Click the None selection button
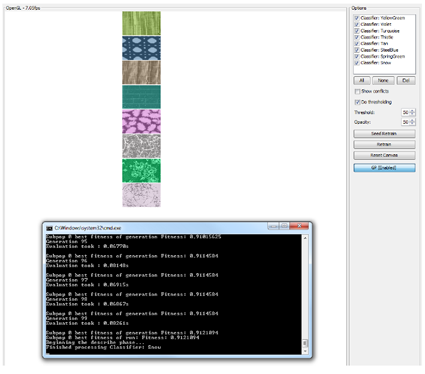425x374 pixels. (x=383, y=81)
